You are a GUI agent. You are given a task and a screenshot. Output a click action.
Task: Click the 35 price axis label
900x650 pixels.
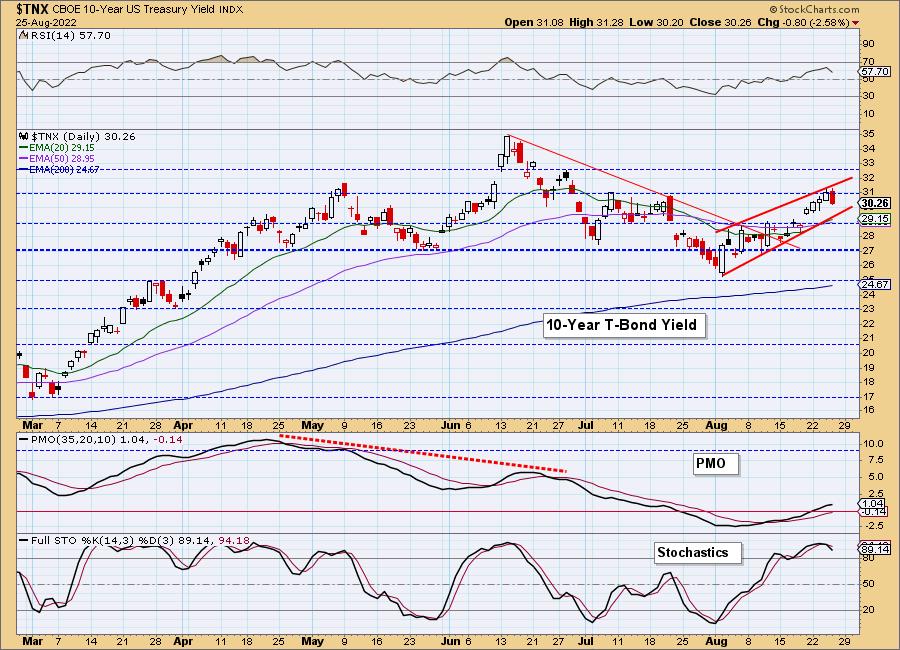coord(867,134)
